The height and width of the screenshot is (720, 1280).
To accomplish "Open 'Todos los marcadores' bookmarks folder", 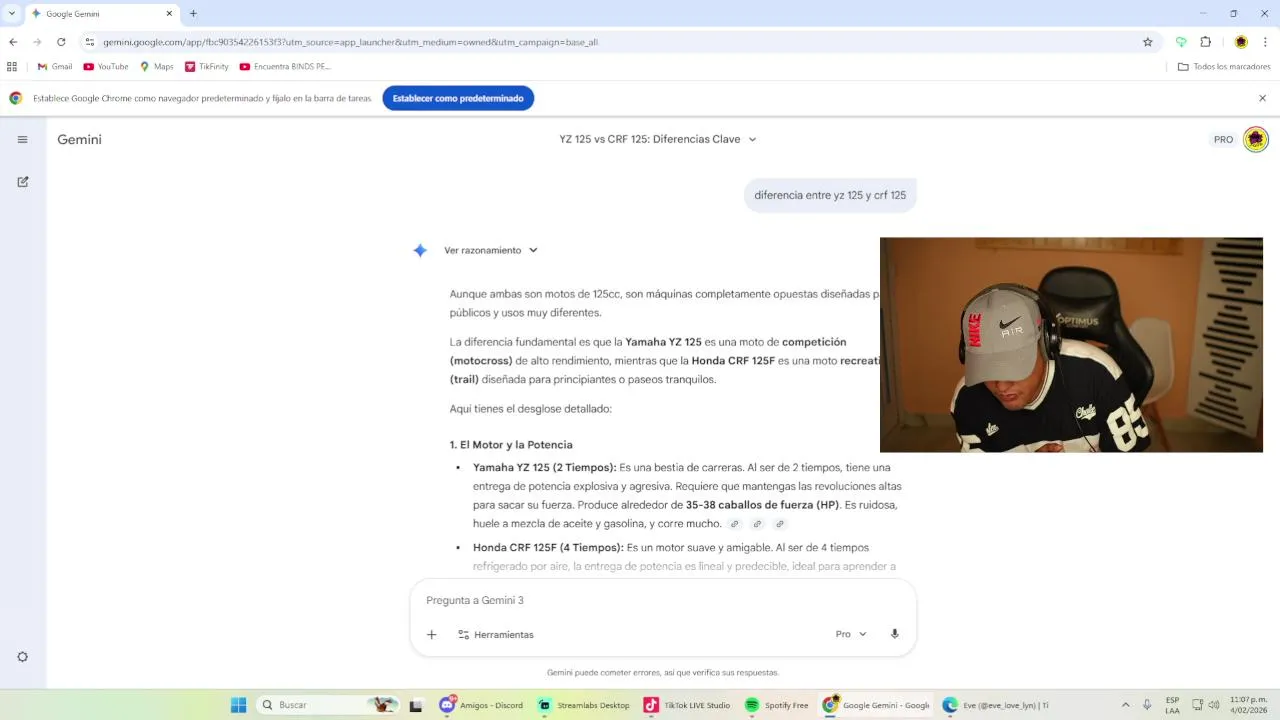I will (x=1224, y=67).
